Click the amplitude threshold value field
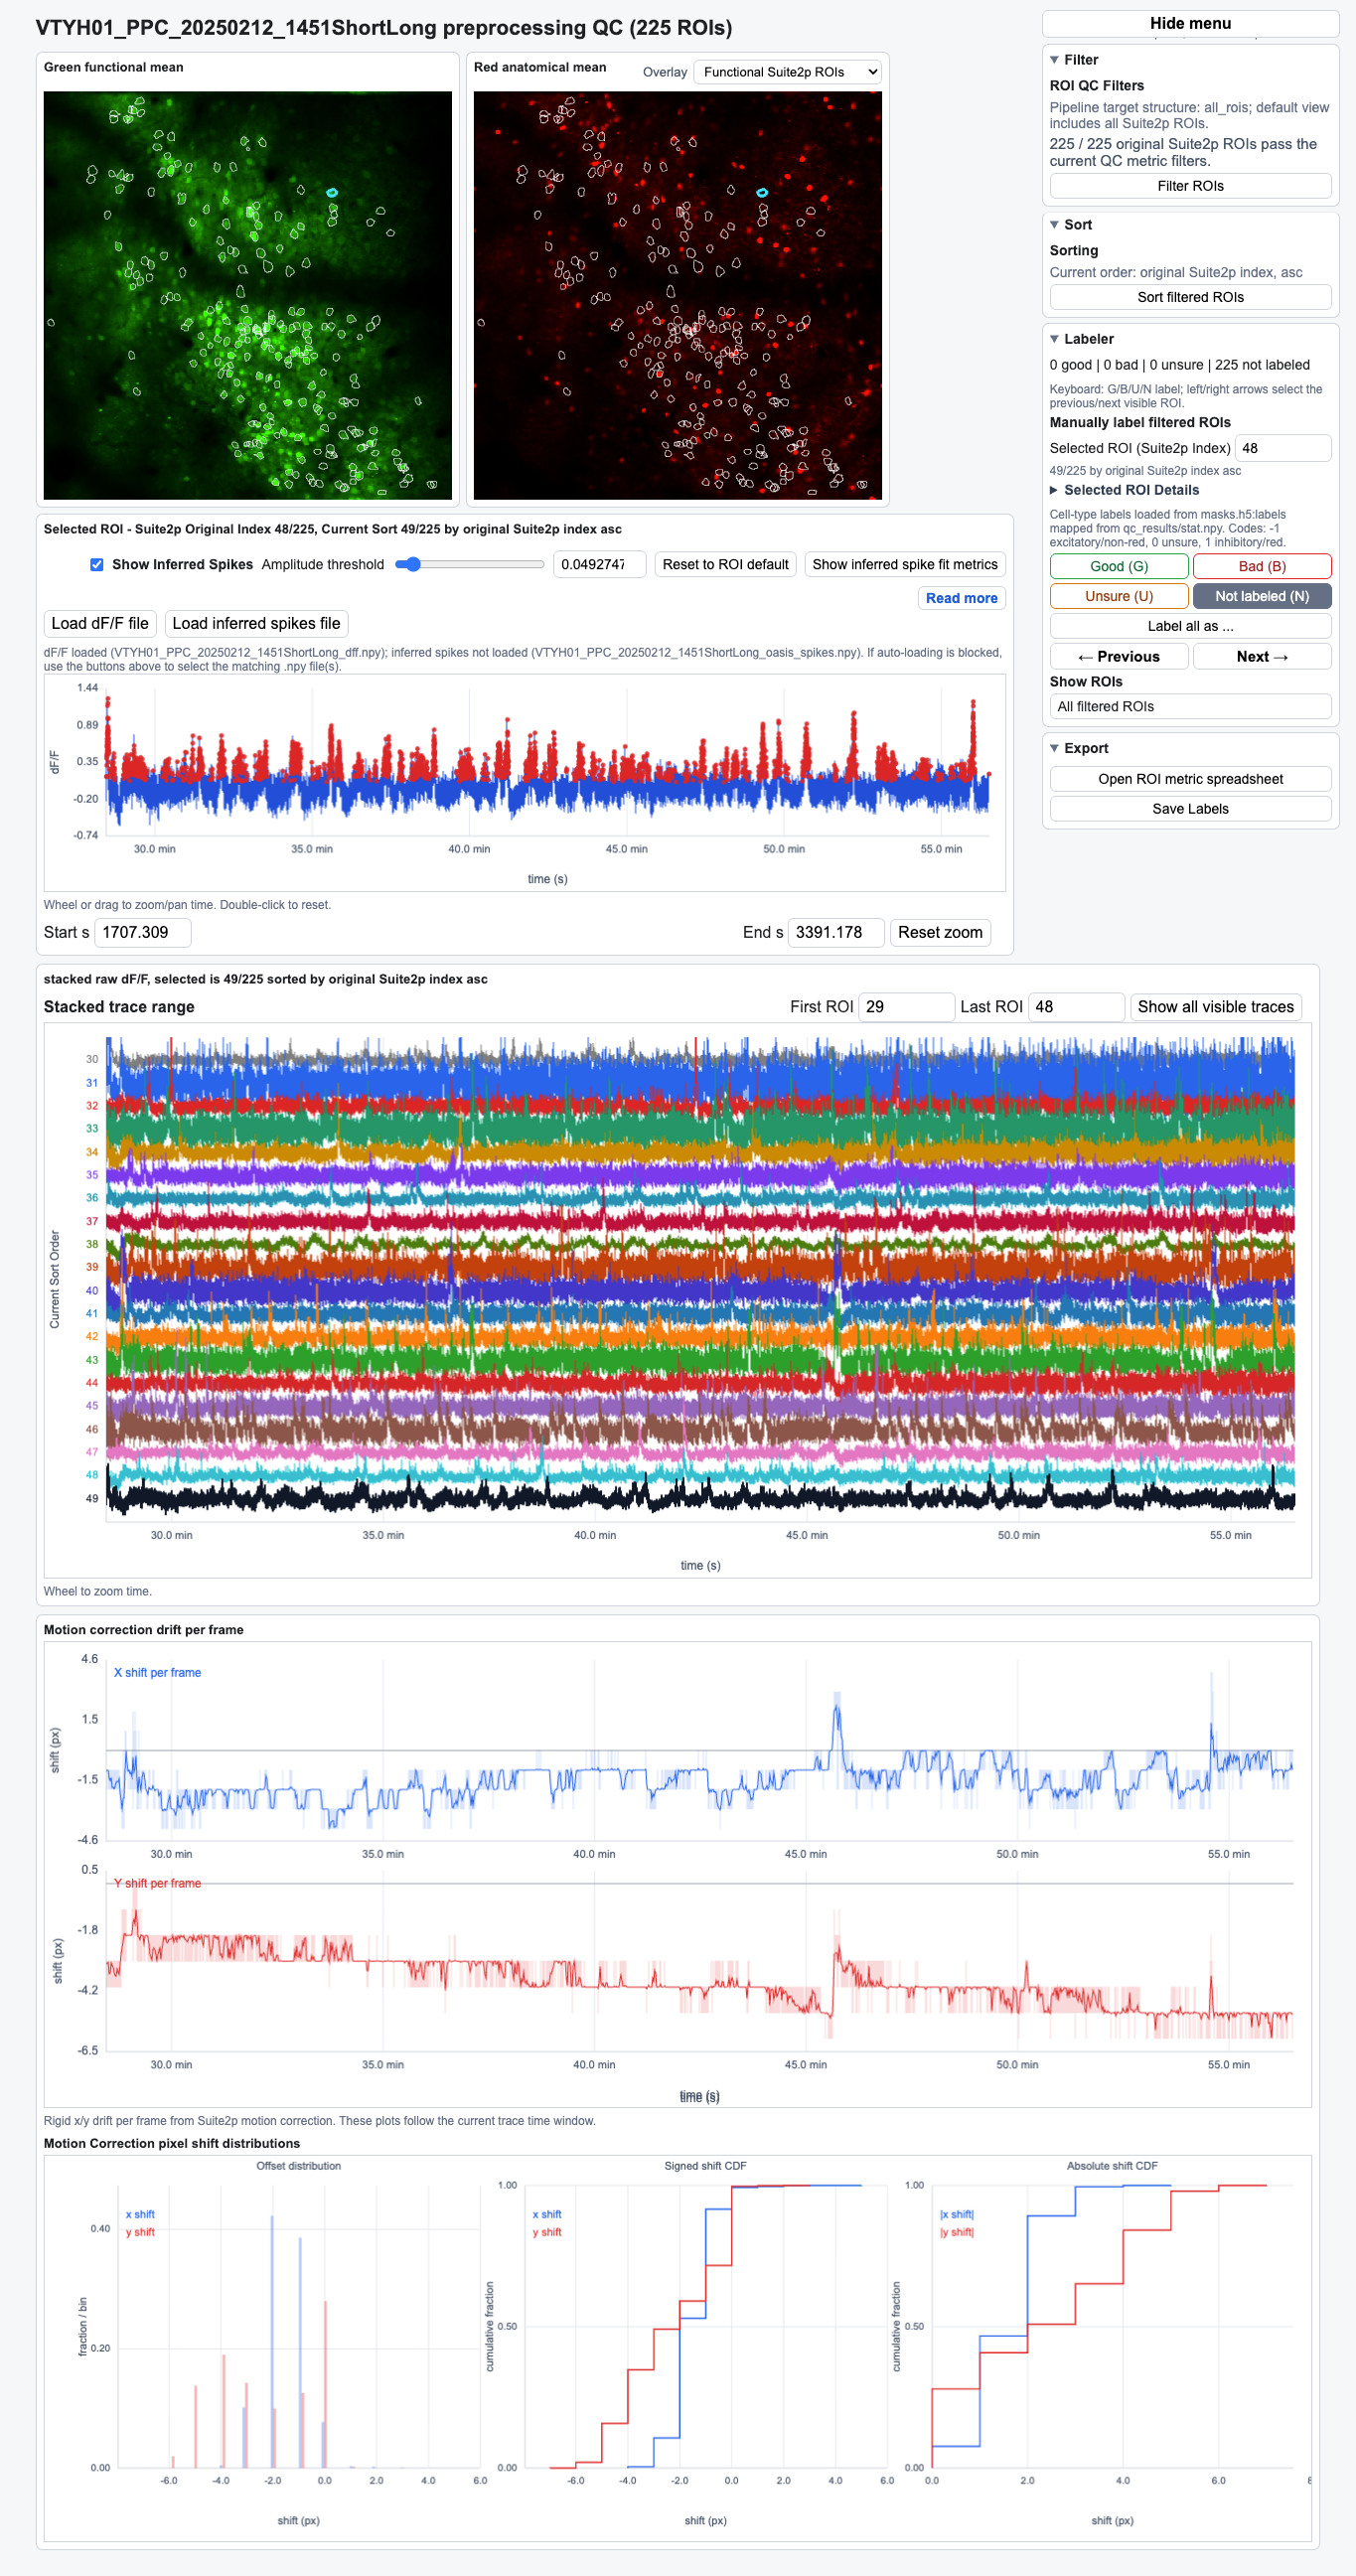 point(599,564)
